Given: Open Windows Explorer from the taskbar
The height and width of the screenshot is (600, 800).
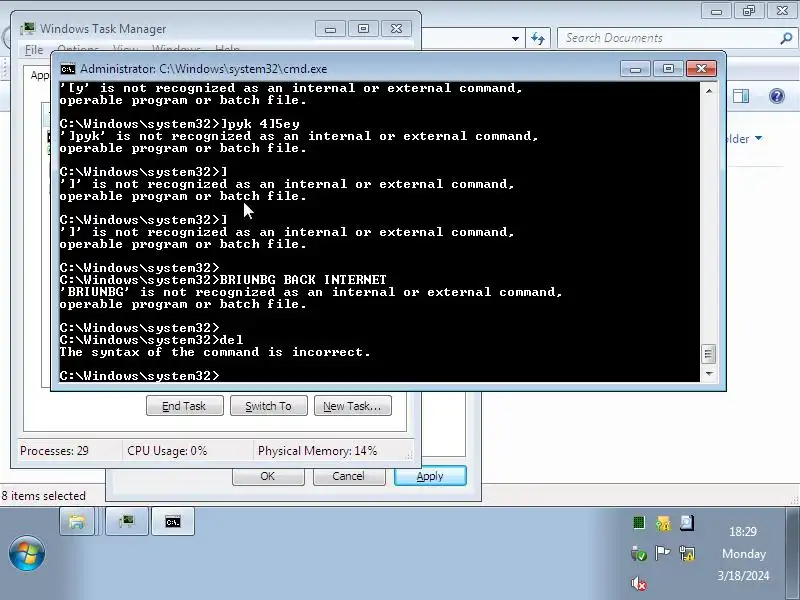Looking at the screenshot, I should point(77,521).
